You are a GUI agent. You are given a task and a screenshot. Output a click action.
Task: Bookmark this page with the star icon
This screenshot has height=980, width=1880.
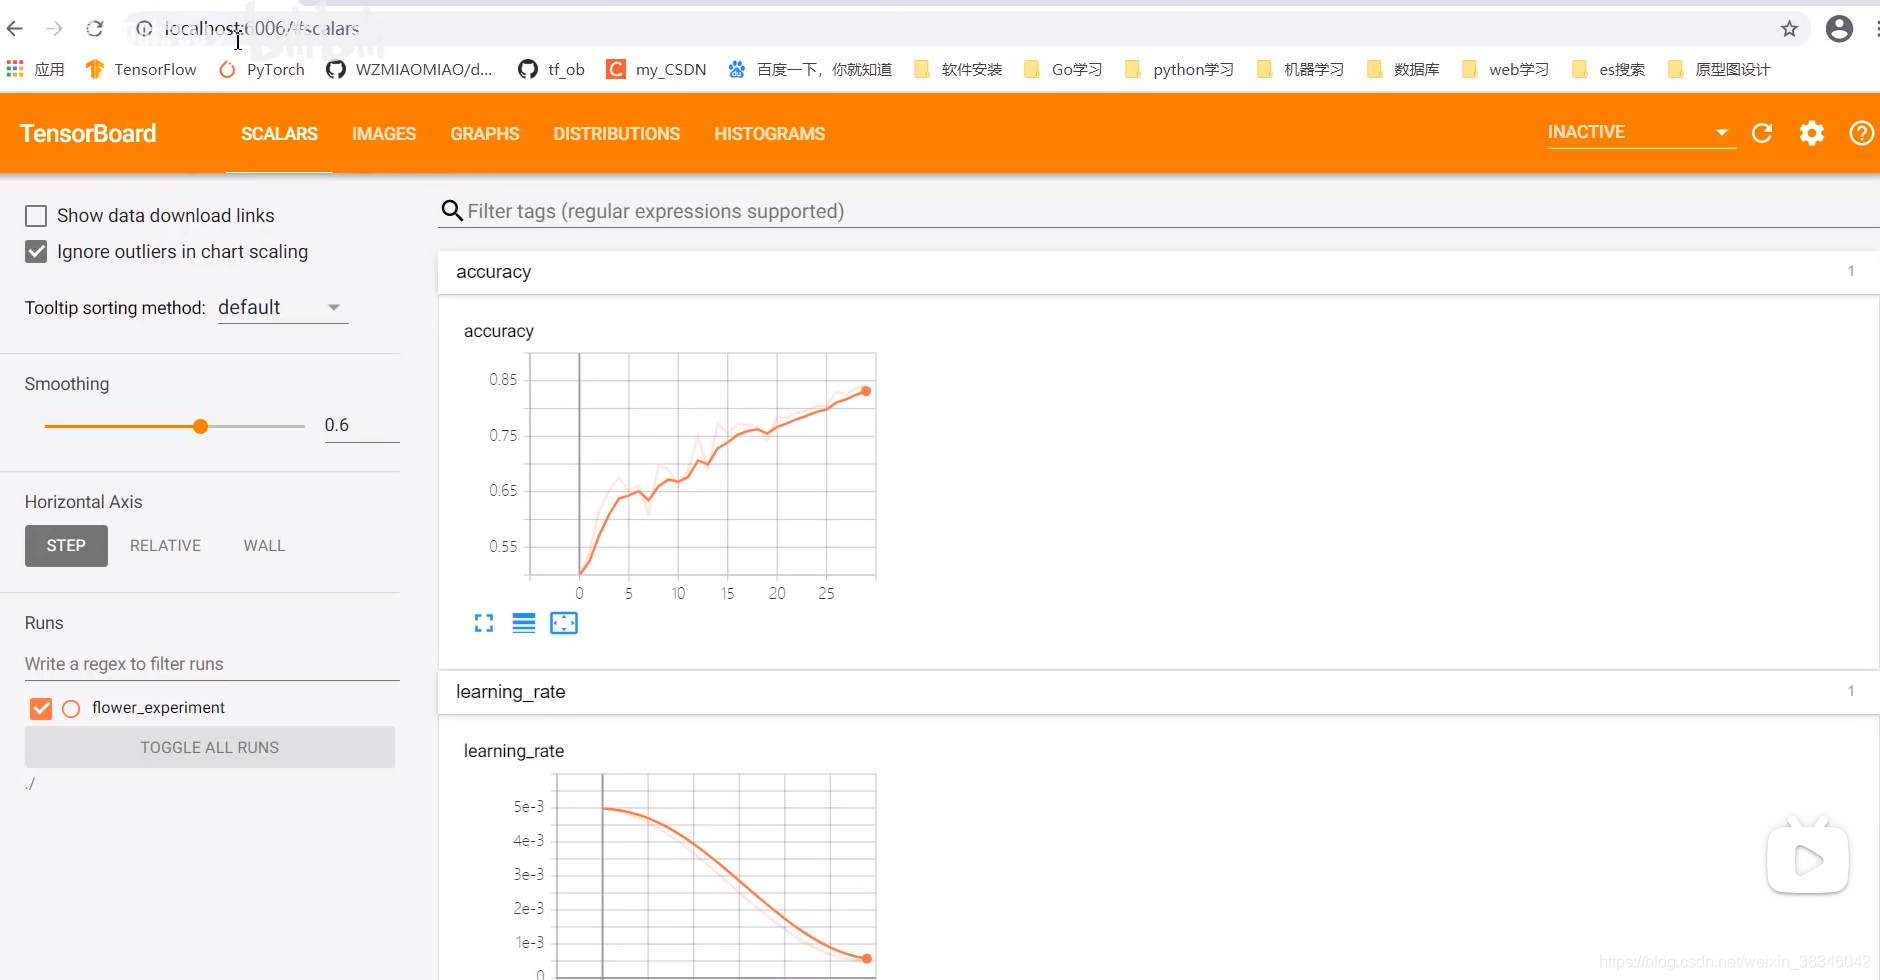pos(1789,29)
